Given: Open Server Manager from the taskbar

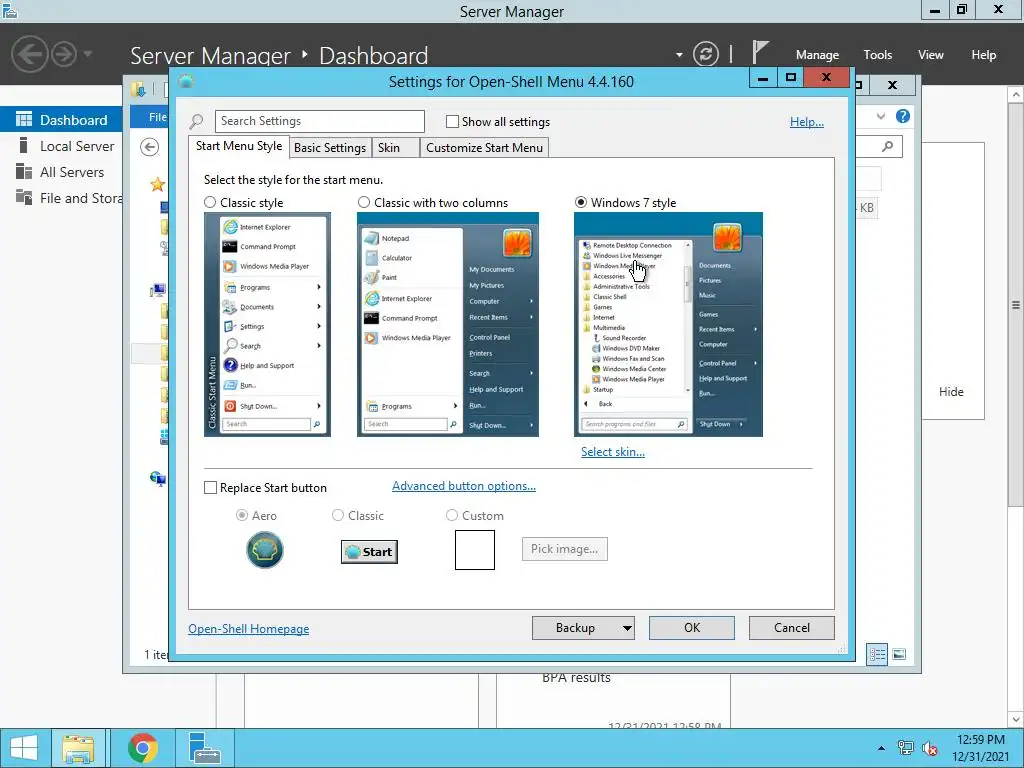Looking at the screenshot, I should pyautogui.click(x=204, y=748).
